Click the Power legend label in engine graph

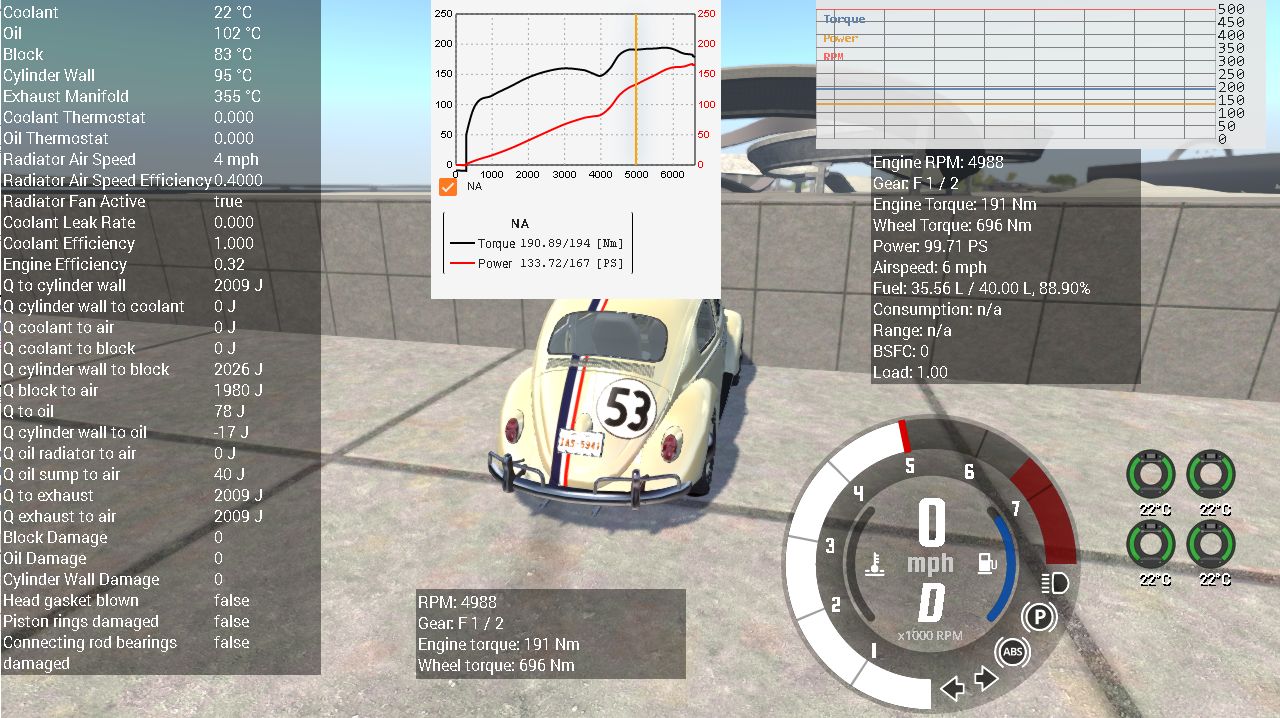(x=840, y=38)
